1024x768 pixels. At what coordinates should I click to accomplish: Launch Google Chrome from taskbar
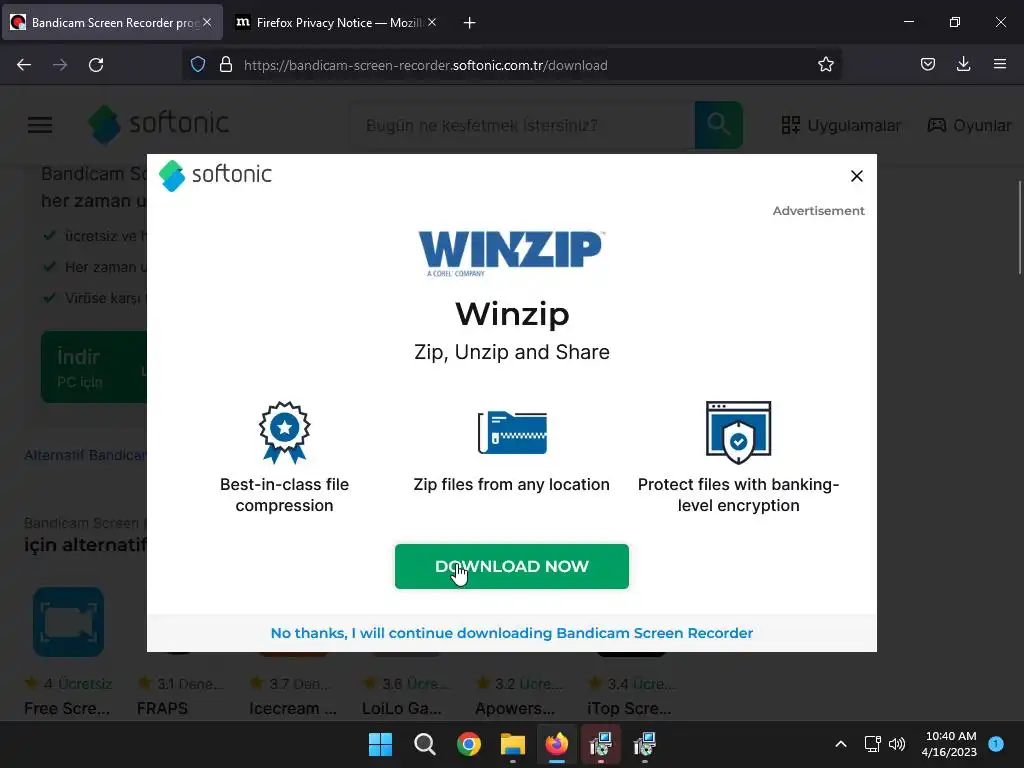(468, 744)
